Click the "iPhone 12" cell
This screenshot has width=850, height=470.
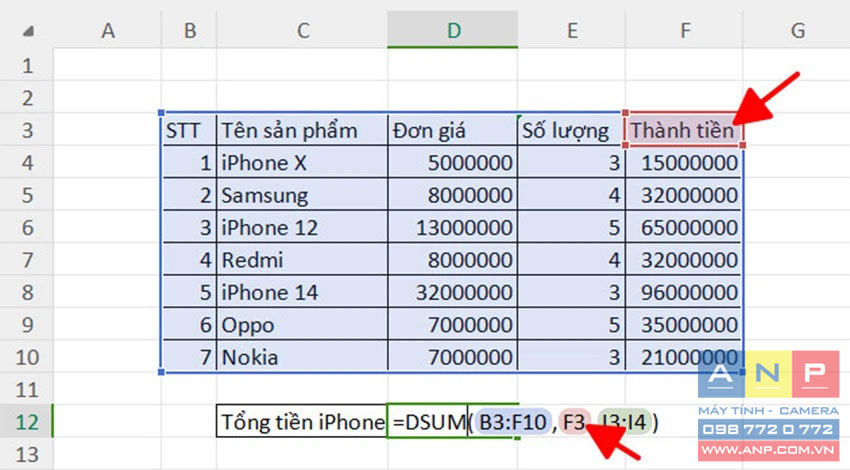pyautogui.click(x=302, y=228)
